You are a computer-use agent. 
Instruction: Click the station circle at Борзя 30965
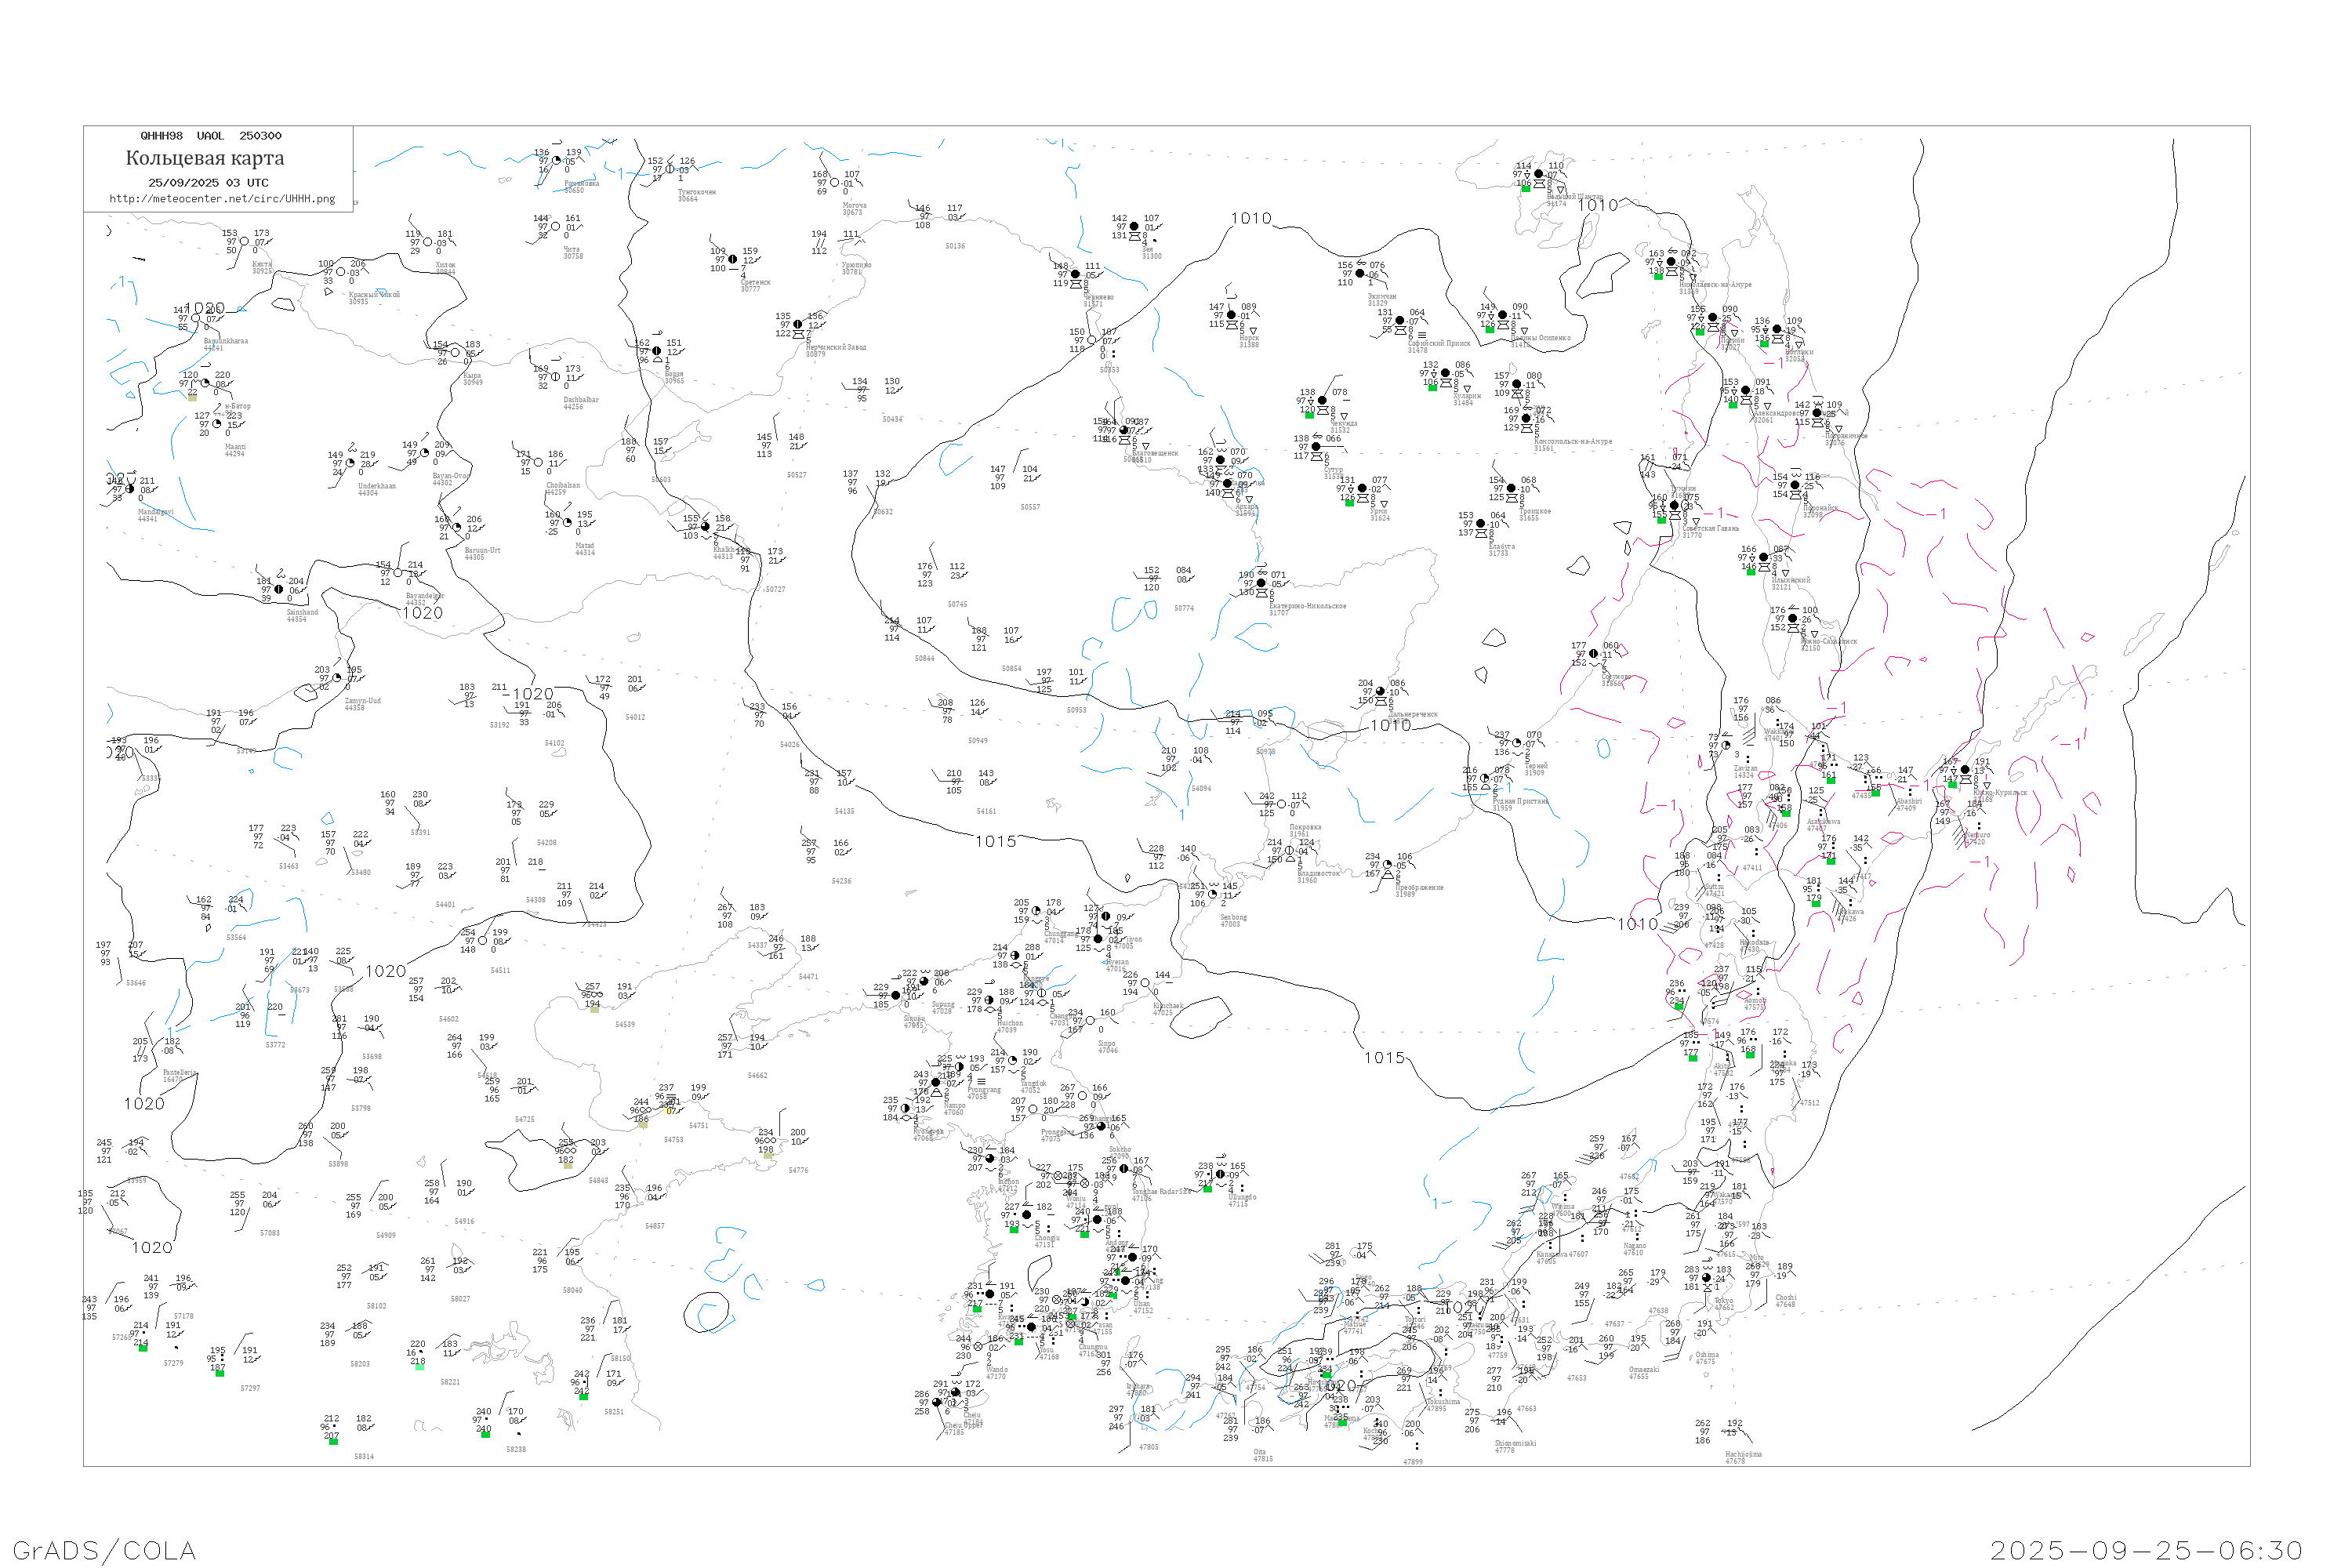click(x=656, y=351)
